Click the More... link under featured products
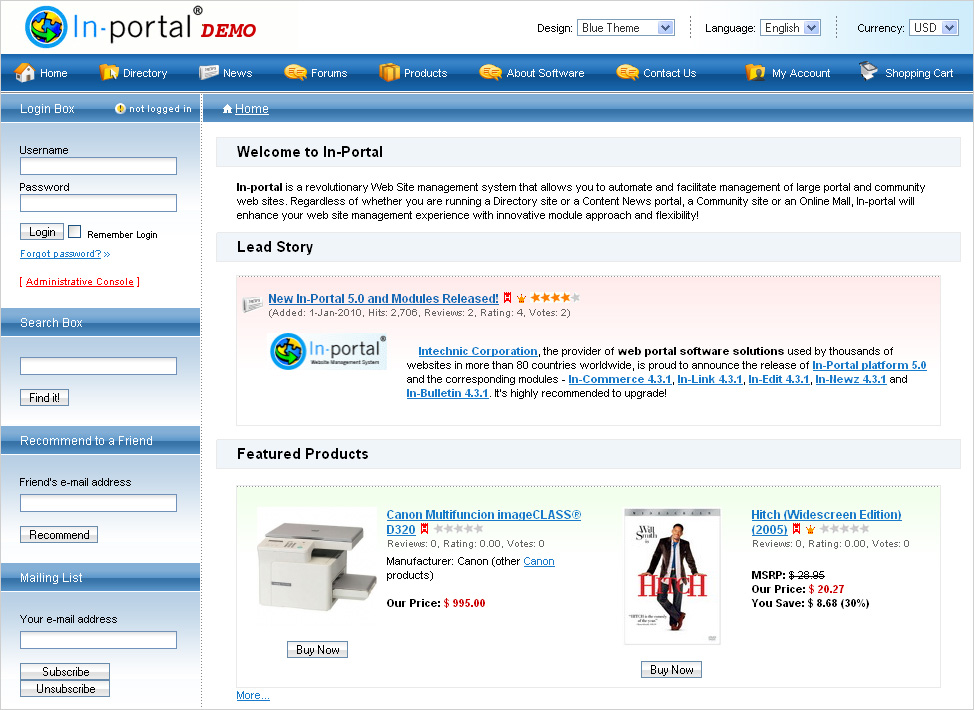The height and width of the screenshot is (710, 974). [253, 695]
